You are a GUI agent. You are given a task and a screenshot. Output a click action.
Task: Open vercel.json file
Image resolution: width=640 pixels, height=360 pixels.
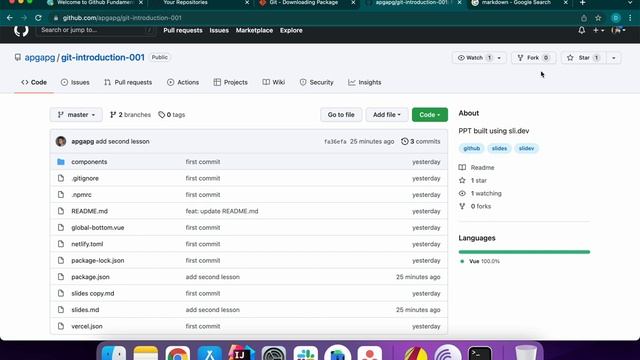coord(87,326)
